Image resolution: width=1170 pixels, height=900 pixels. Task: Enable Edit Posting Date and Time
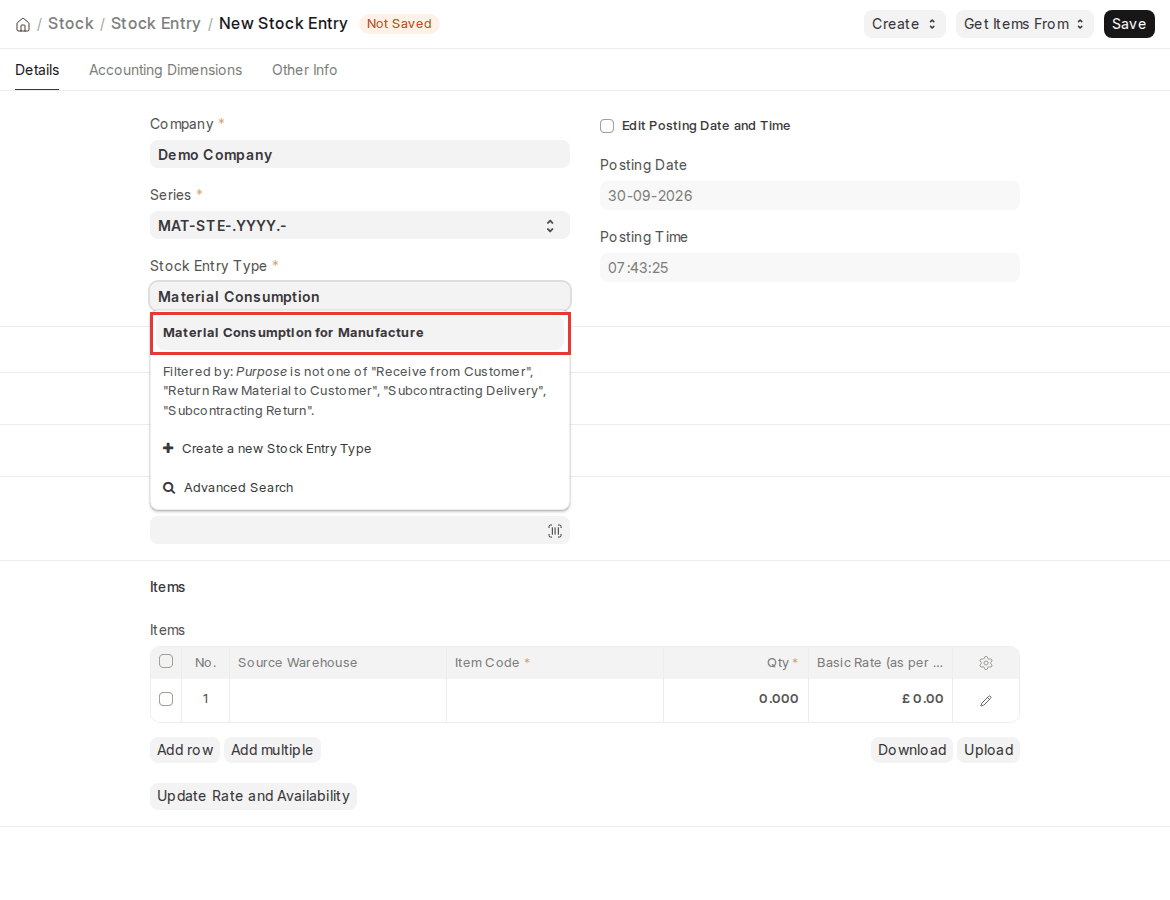[607, 126]
